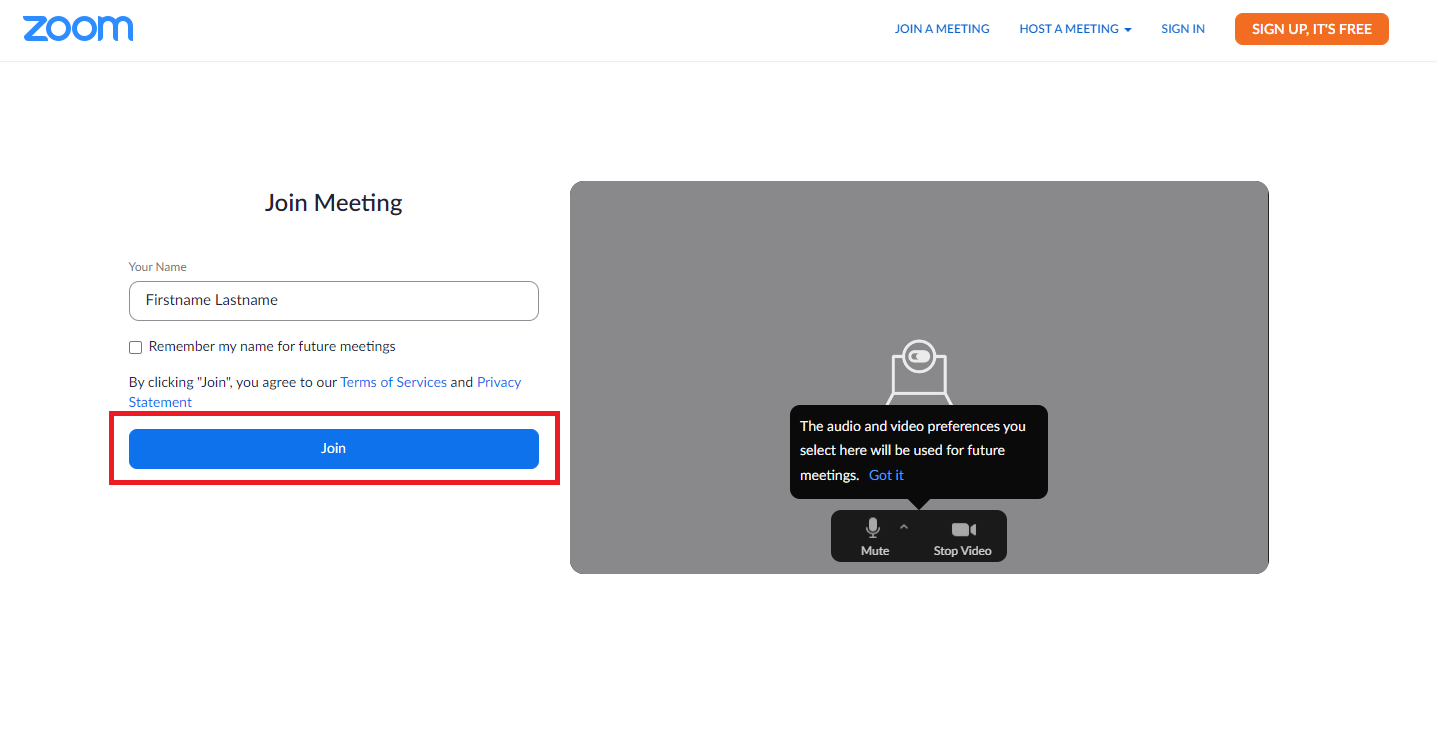1437x750 pixels.
Task: Open JOIN A MEETING in top navigation
Action: (941, 29)
